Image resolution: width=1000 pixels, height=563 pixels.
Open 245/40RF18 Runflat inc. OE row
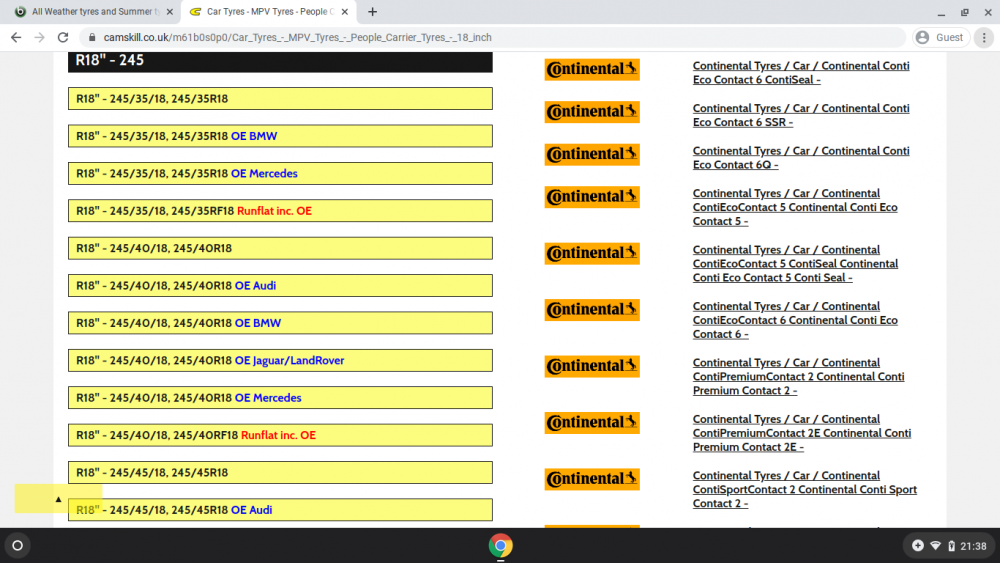click(x=280, y=435)
